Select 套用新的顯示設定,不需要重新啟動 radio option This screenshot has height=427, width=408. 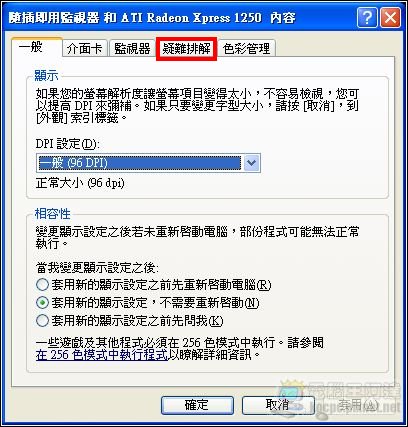pos(148,303)
